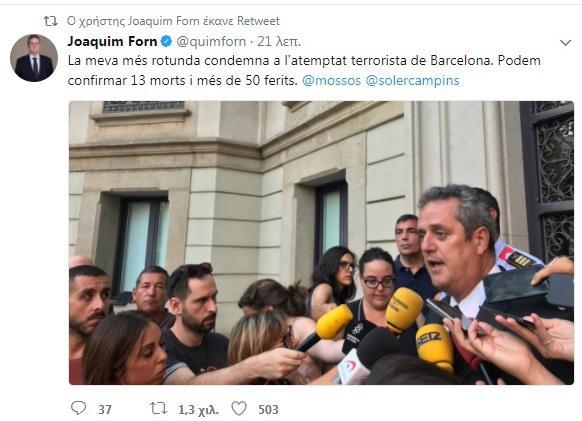Screen dimensions: 582x421
Task: Click the retweet indicator icon above the tweet
Action: 50,21
